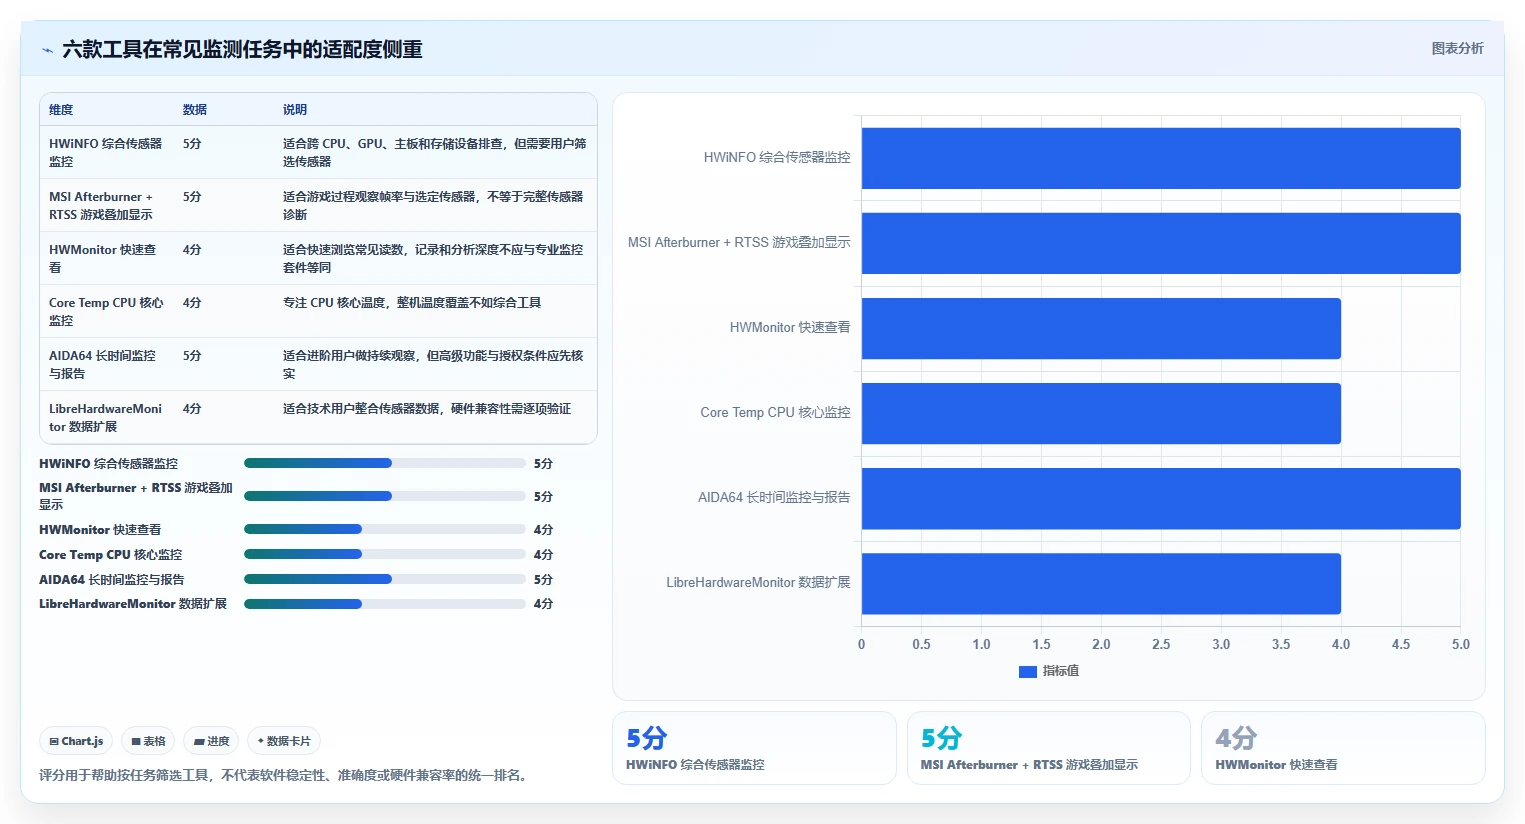The height and width of the screenshot is (824, 1525).
Task: Click the 图表分析 label in the header
Action: coord(1457,48)
